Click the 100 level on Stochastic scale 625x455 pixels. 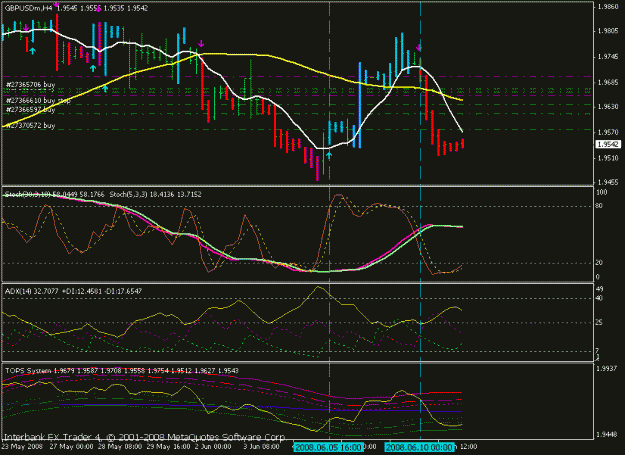click(x=601, y=192)
